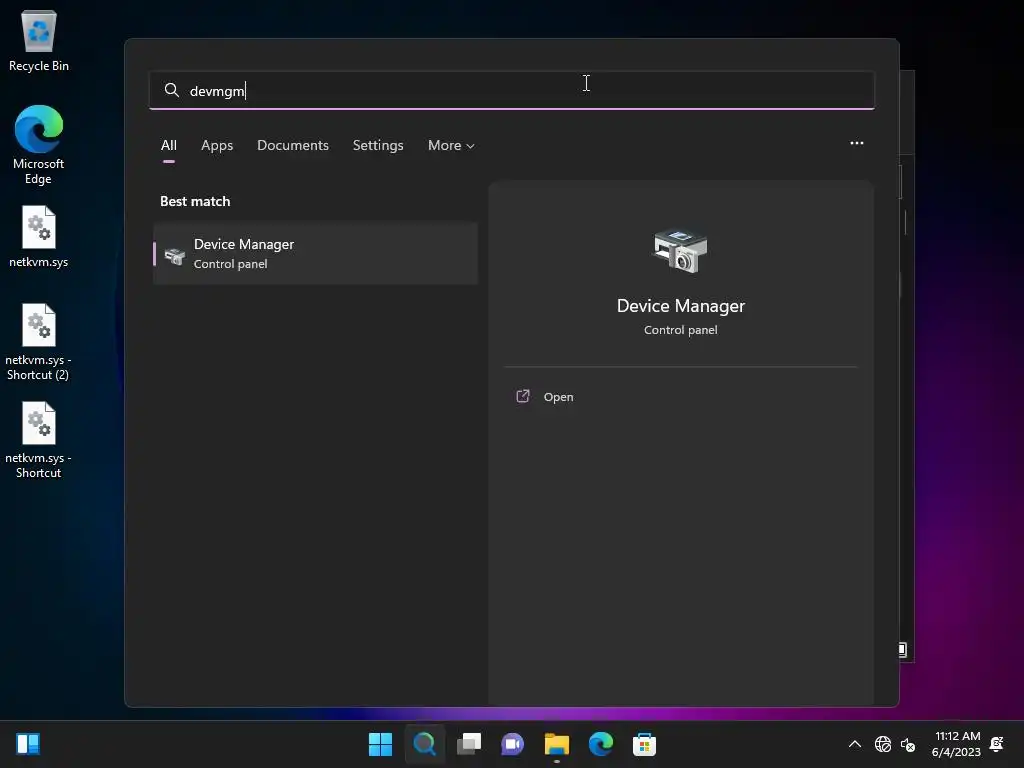Launch Teams Chat from the taskbar
1024x768 pixels.
point(513,744)
